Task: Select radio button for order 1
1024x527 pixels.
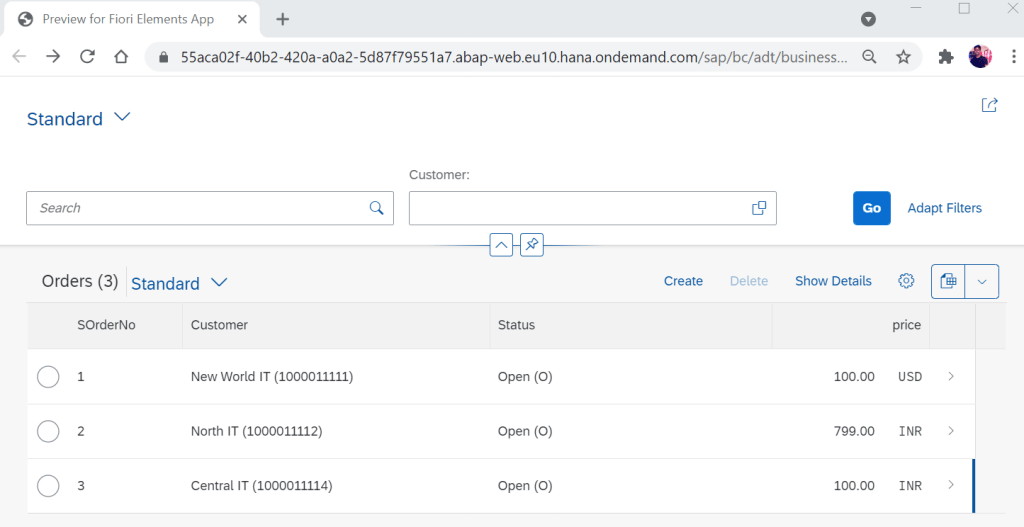Action: click(x=48, y=377)
